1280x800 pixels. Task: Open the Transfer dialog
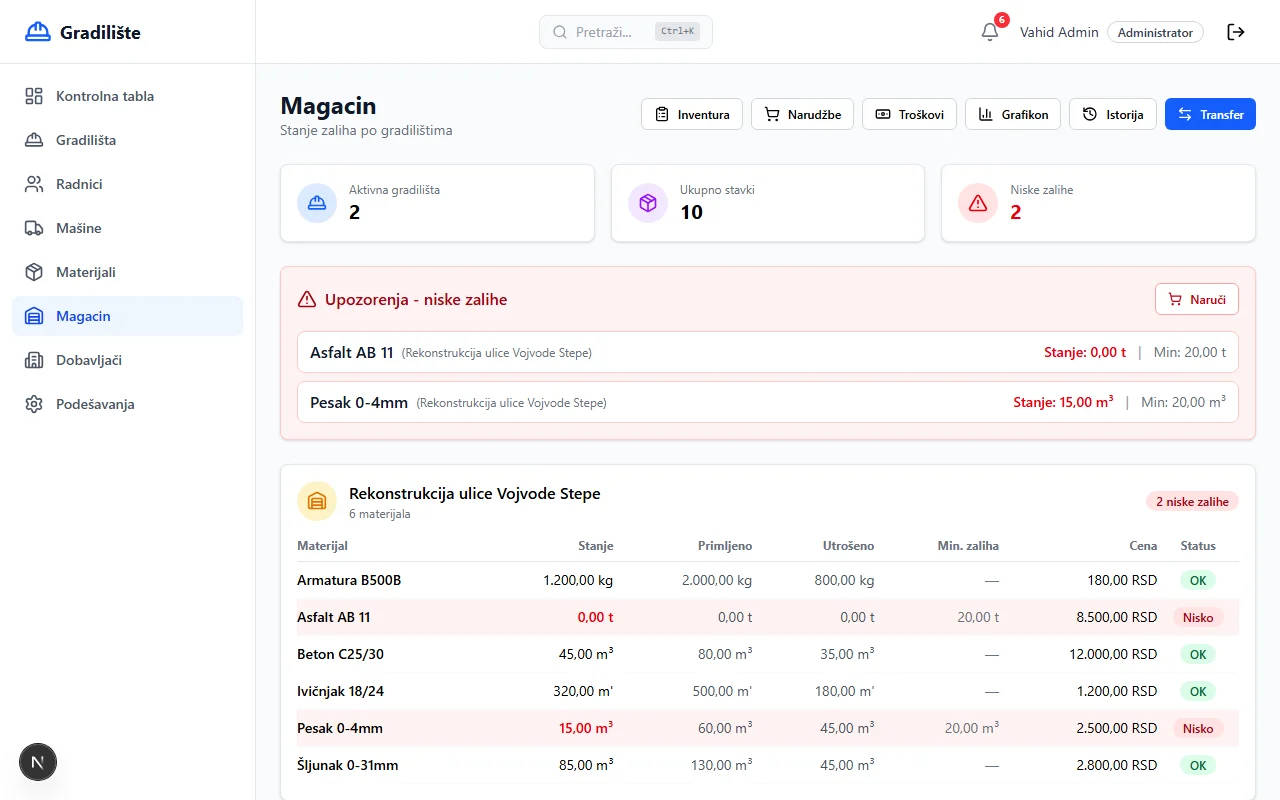tap(1210, 114)
